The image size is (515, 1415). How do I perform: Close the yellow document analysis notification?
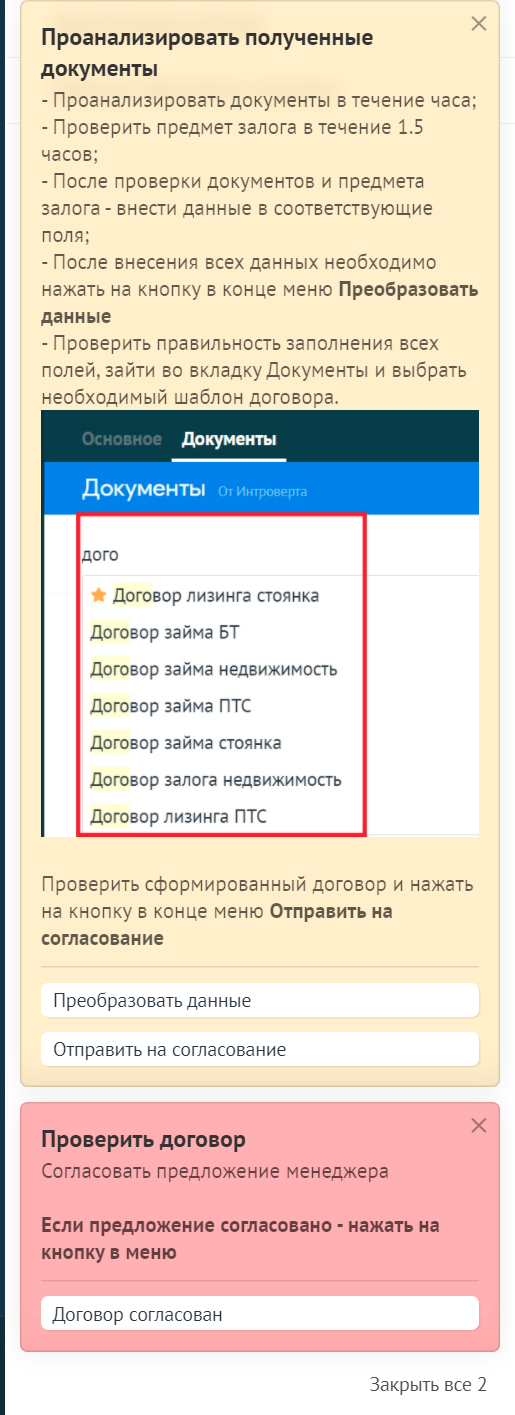(479, 24)
